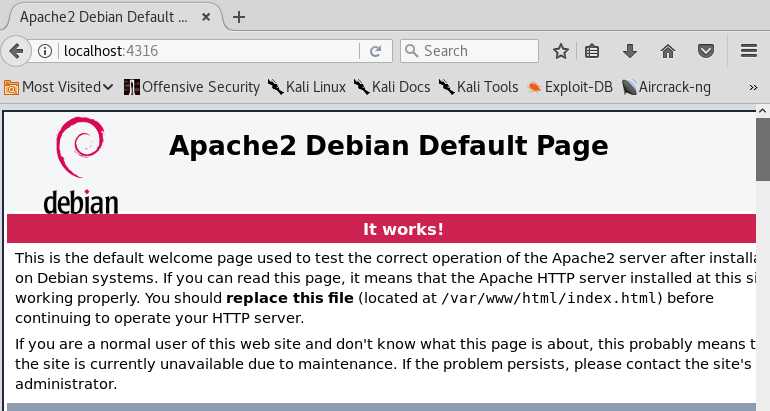
Task: Select the Apache2 Debian Default tab
Action: [x=113, y=18]
